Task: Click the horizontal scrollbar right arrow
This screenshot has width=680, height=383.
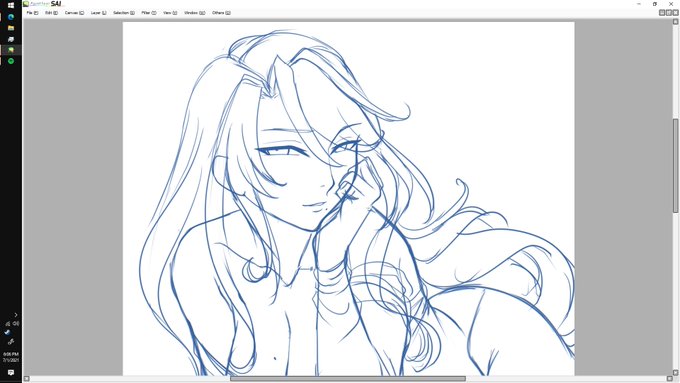Action: [x=670, y=379]
